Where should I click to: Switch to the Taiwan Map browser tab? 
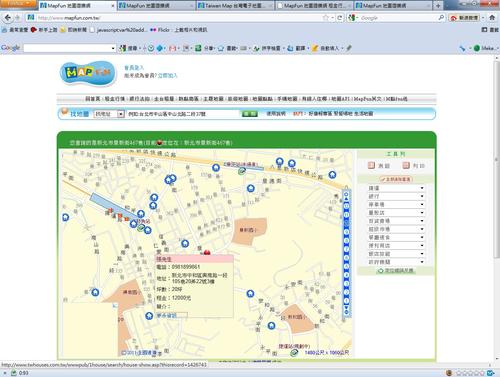coord(235,6)
